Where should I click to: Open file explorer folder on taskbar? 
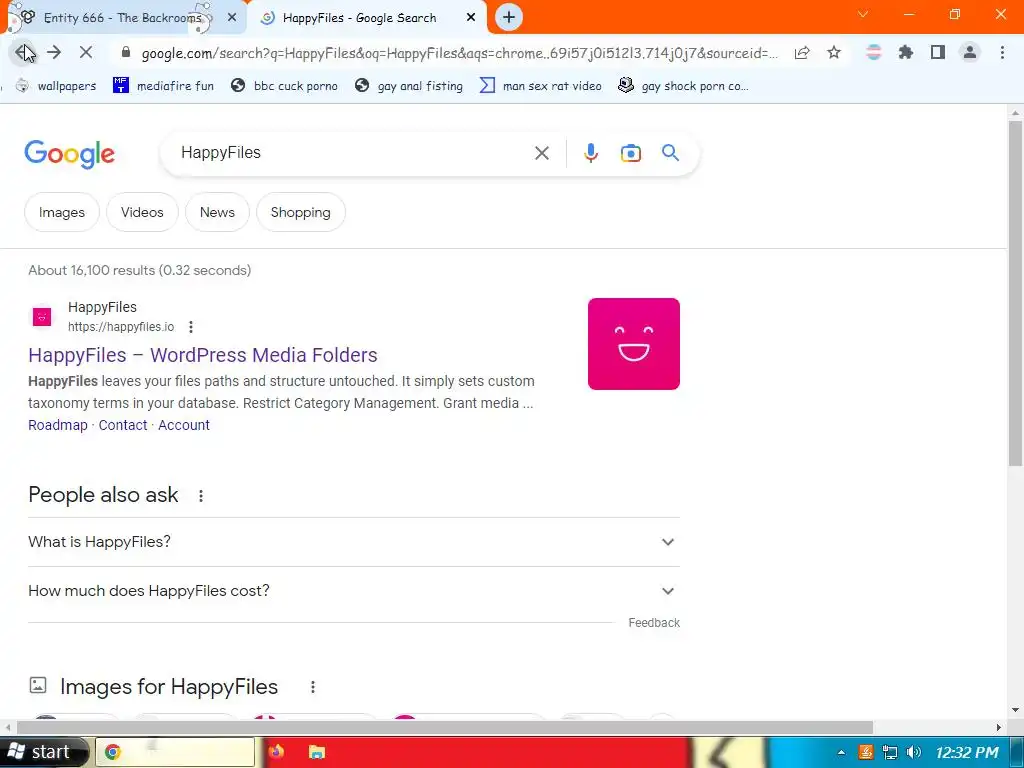pos(317,752)
